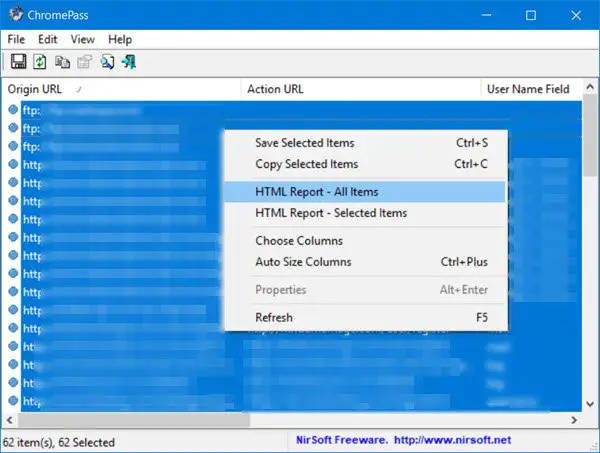Sort by the User Name Field header
This screenshot has width=600, height=453.
pos(531,89)
